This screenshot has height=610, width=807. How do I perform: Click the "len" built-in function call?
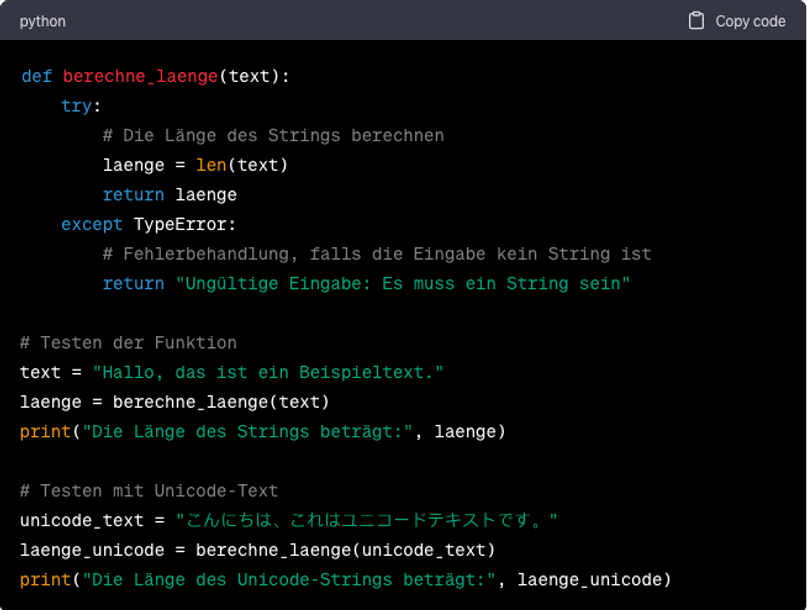(x=211, y=165)
